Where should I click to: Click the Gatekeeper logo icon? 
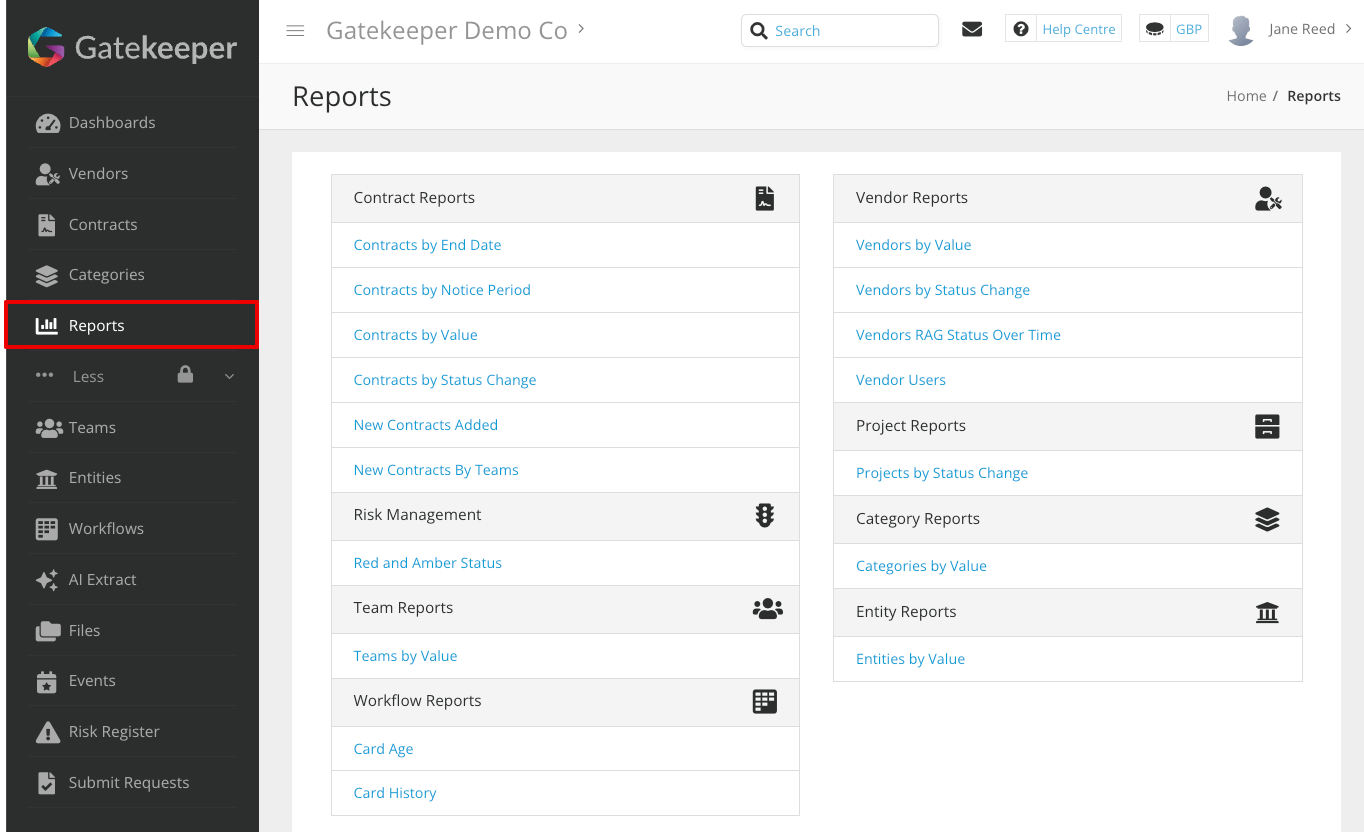(x=46, y=46)
